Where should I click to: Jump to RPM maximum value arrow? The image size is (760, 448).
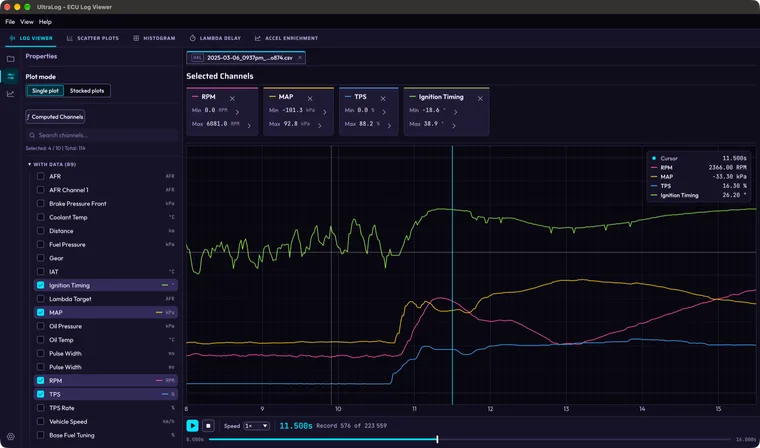tap(249, 126)
